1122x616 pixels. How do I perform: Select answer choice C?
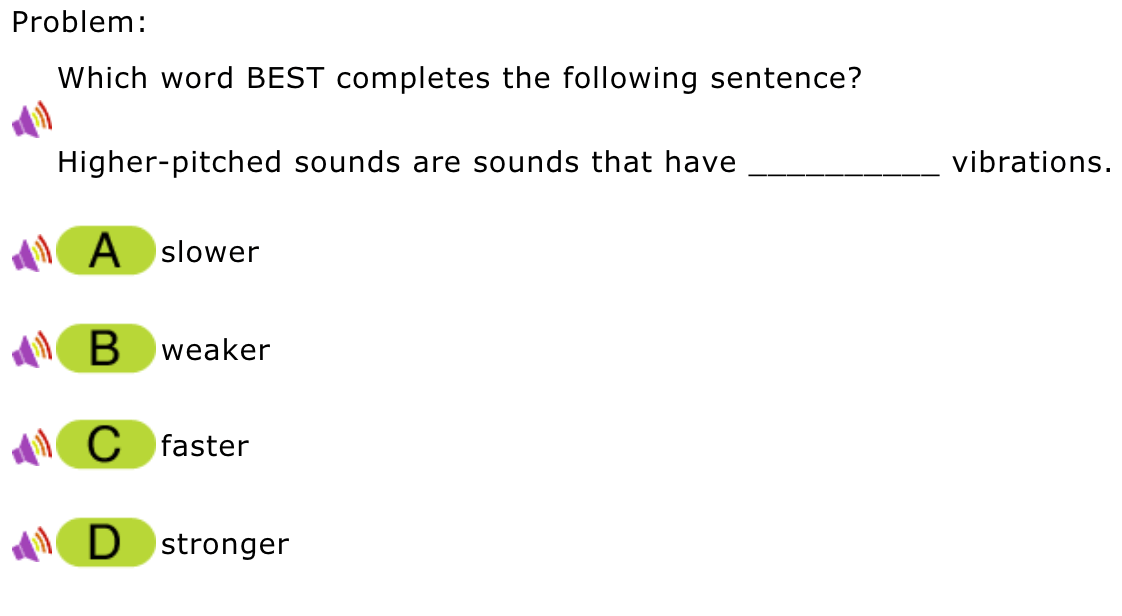tap(105, 444)
